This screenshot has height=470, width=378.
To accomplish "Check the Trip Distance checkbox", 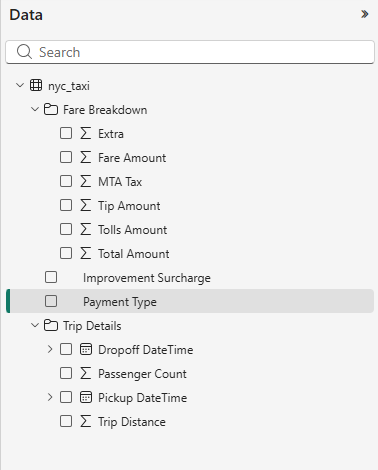I will 66,421.
